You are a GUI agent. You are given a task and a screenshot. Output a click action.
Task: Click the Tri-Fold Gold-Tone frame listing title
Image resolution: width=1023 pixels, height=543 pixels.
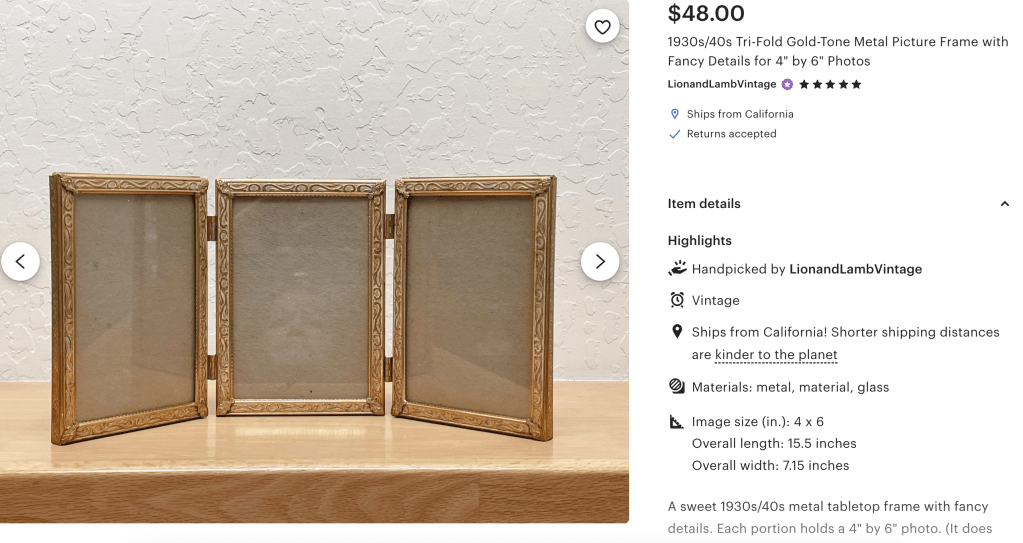838,51
